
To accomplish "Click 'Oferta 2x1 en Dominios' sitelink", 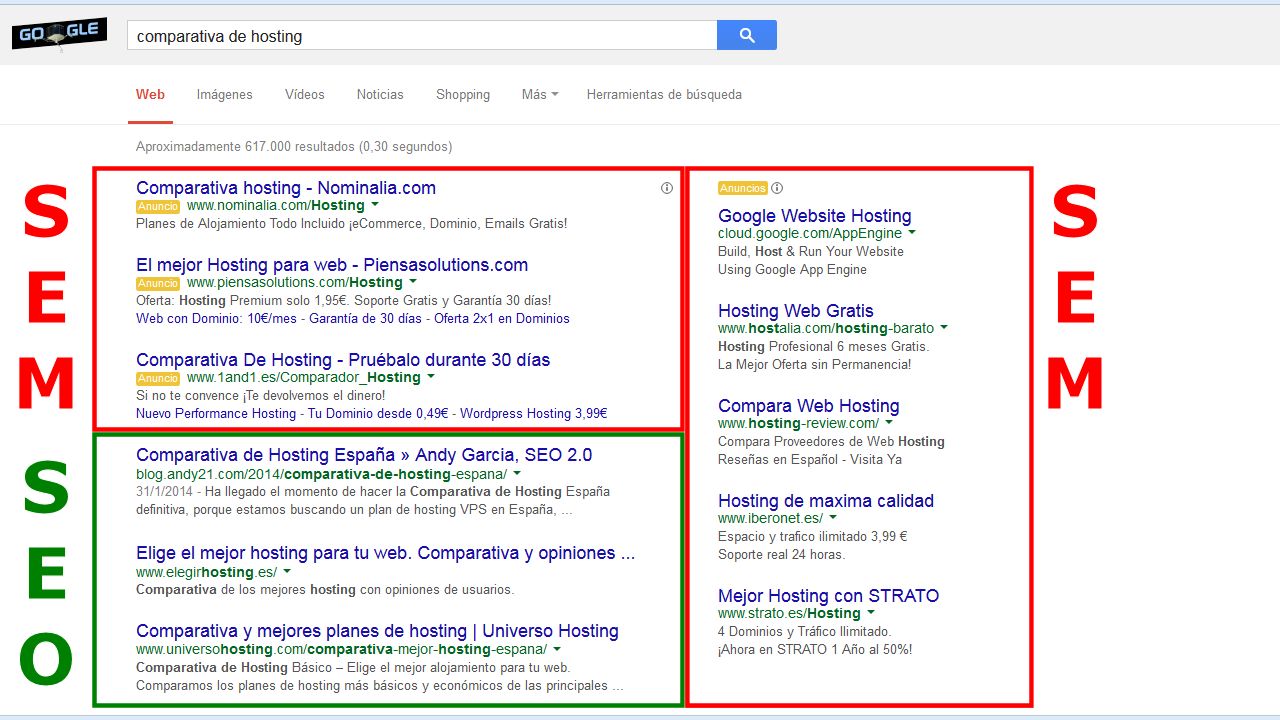I will (x=502, y=319).
